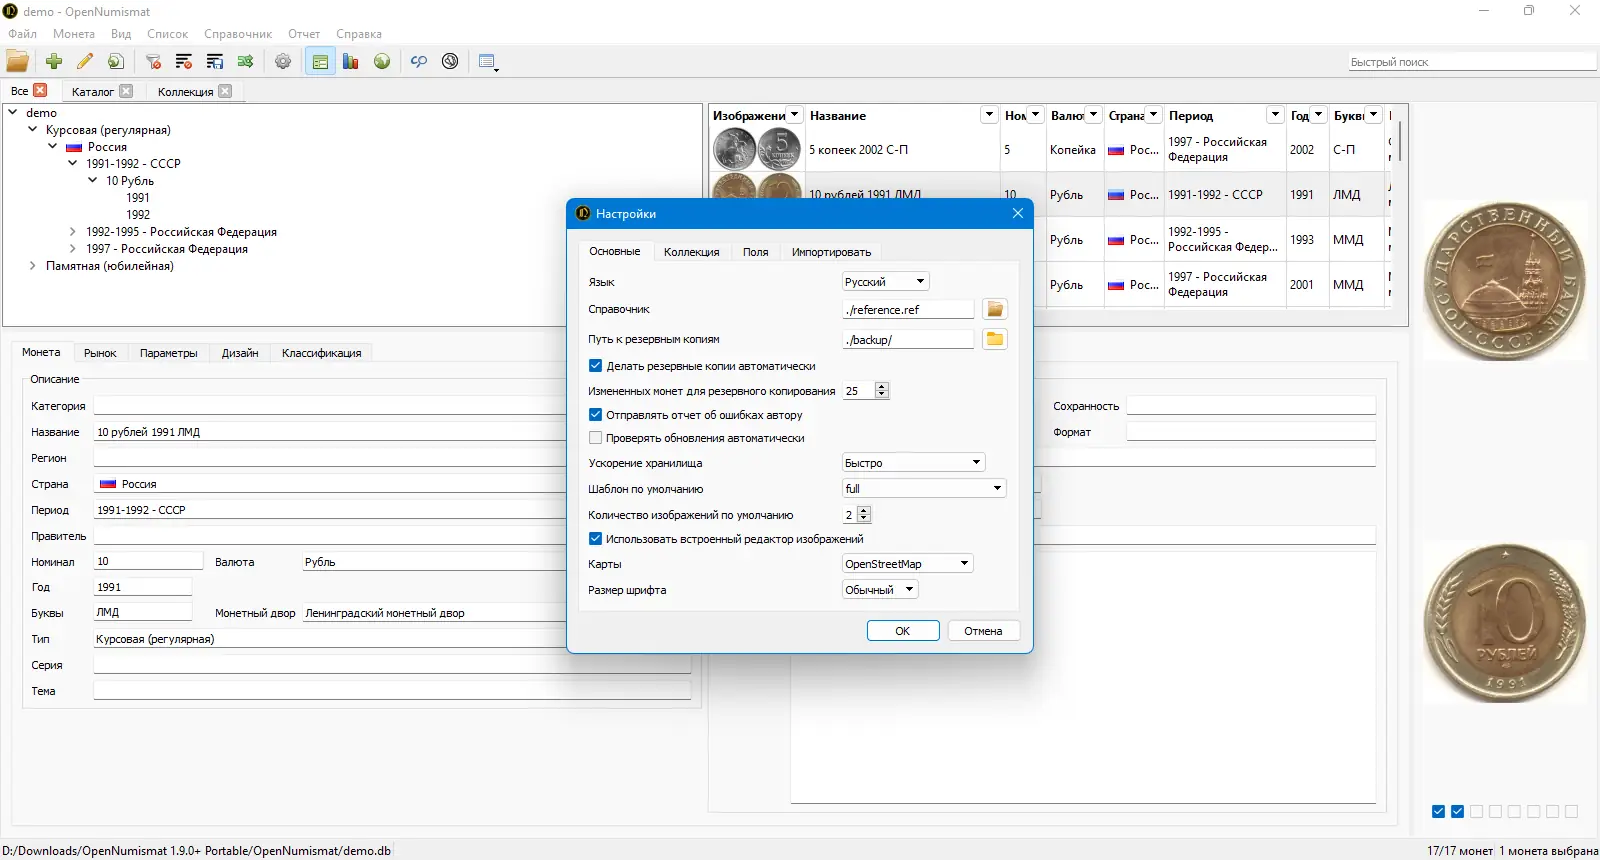
Task: Open the Язык language dropdown
Action: pyautogui.click(x=886, y=282)
